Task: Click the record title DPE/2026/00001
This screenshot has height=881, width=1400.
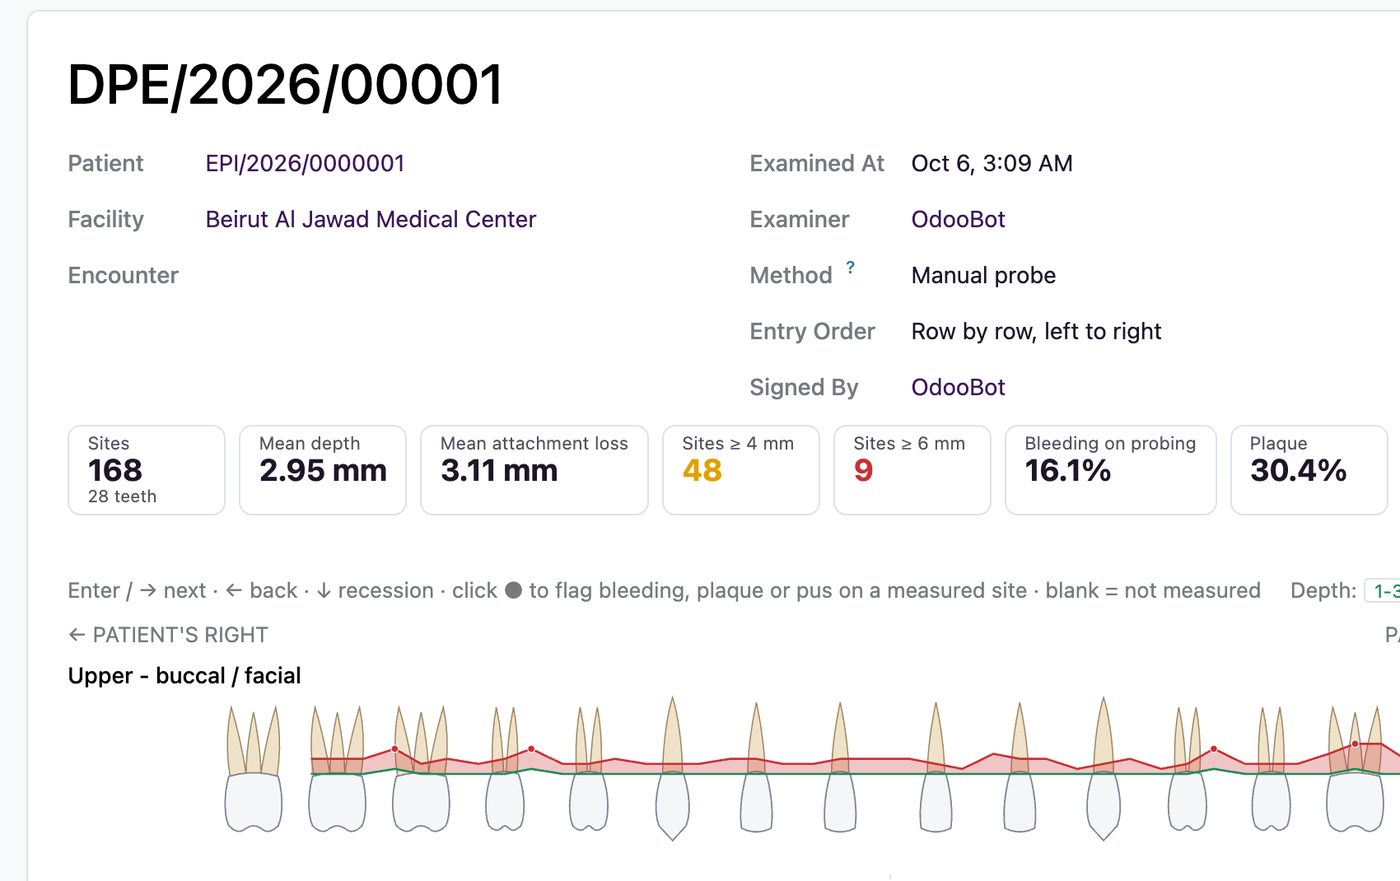Action: click(286, 85)
